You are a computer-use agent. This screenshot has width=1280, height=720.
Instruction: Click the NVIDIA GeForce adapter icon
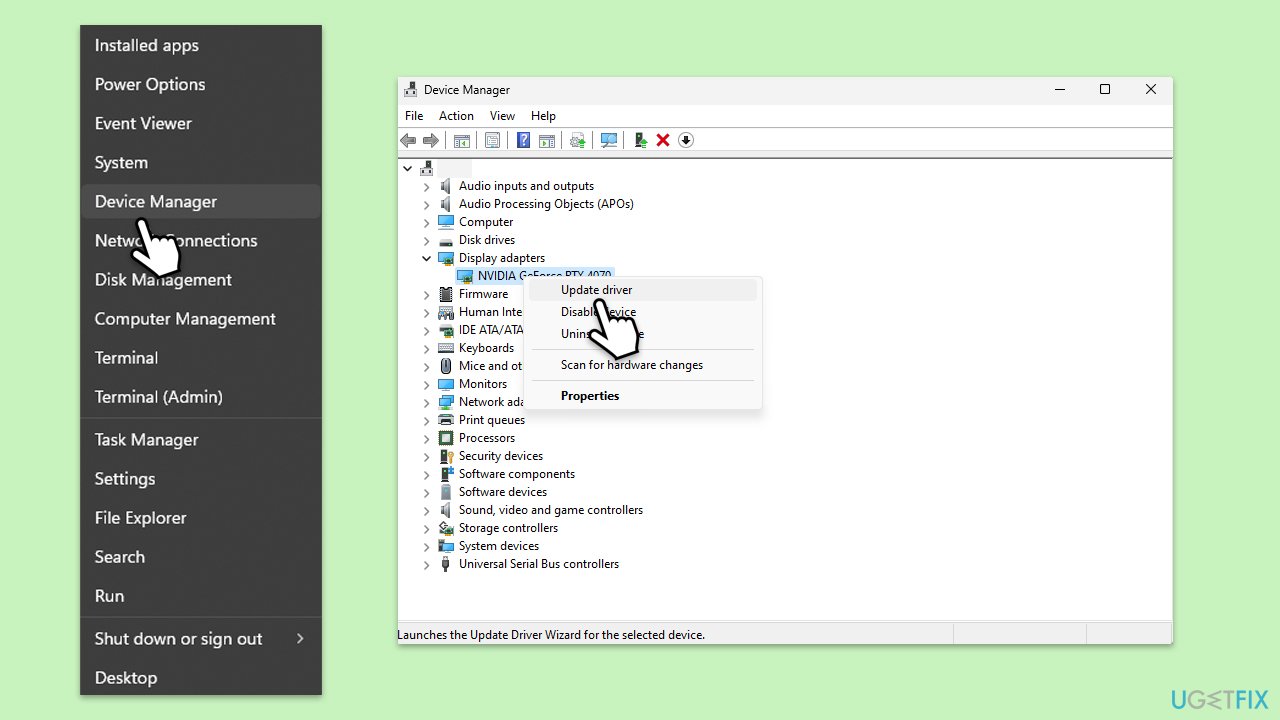tap(465, 276)
